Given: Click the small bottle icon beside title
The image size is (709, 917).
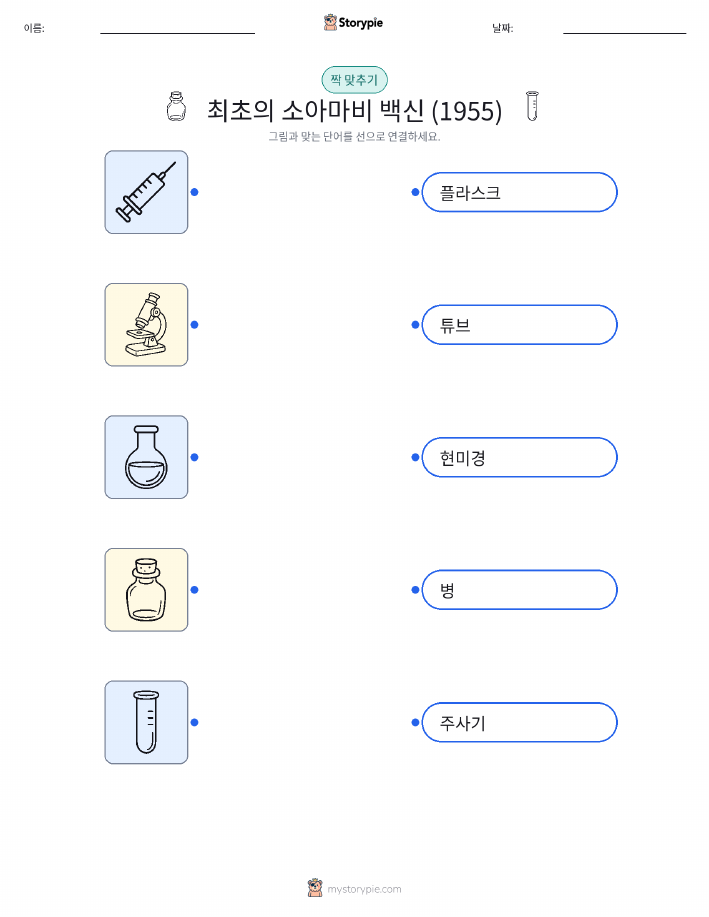Looking at the screenshot, I should coord(176,106).
